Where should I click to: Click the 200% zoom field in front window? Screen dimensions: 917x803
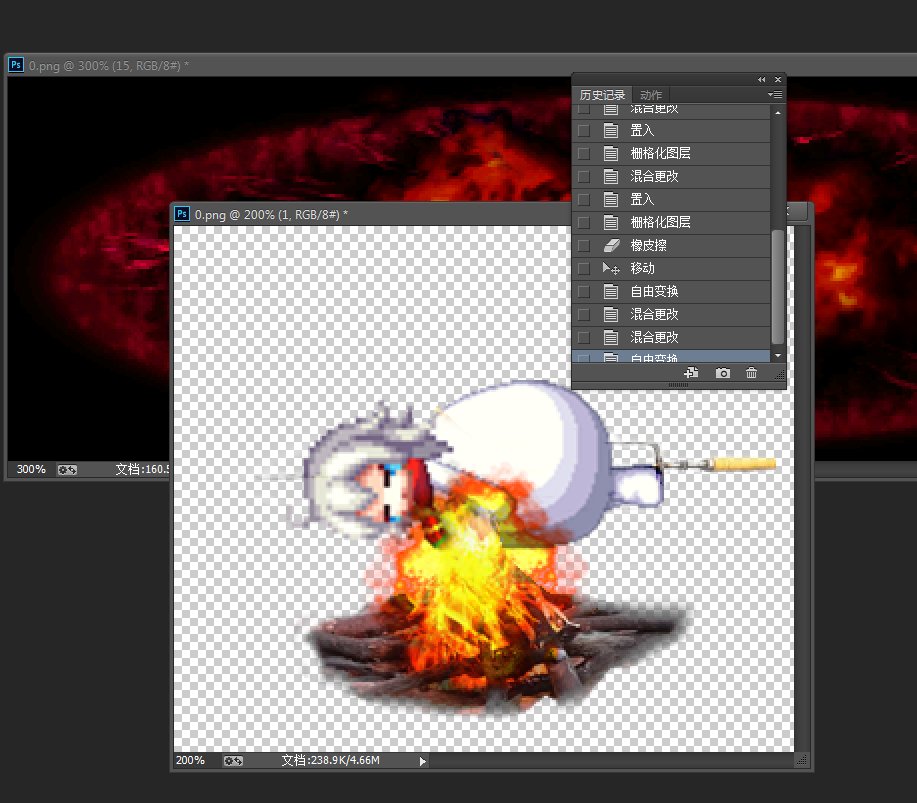[x=191, y=760]
